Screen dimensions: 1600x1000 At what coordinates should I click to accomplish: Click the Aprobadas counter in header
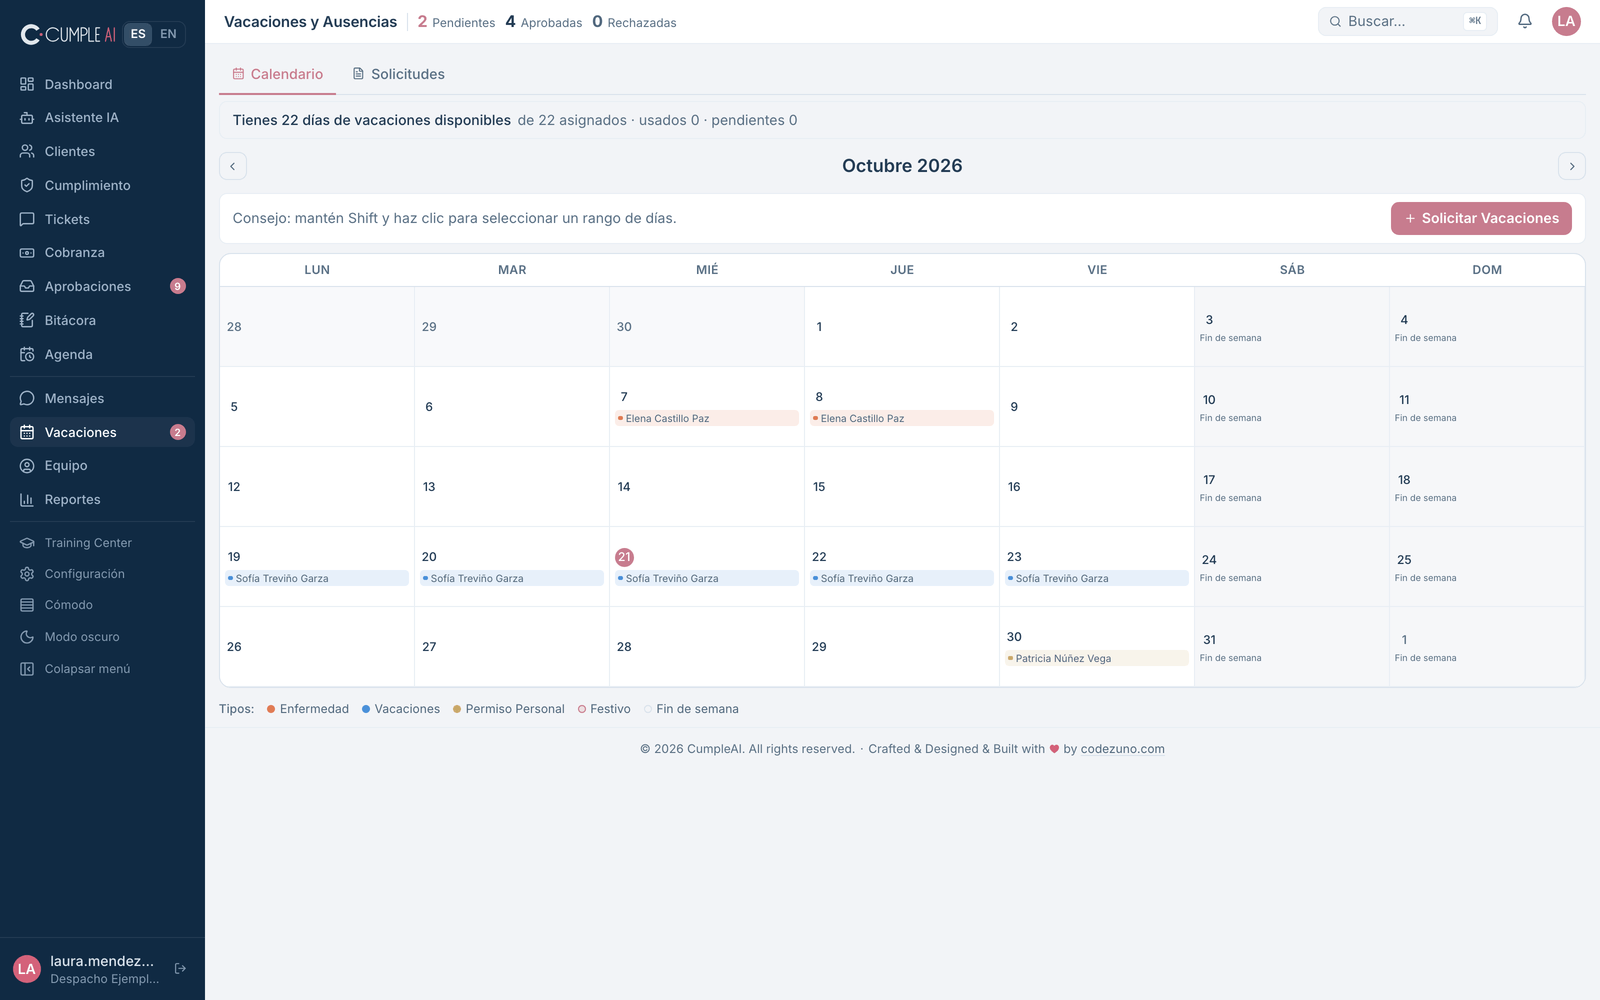tap(543, 22)
